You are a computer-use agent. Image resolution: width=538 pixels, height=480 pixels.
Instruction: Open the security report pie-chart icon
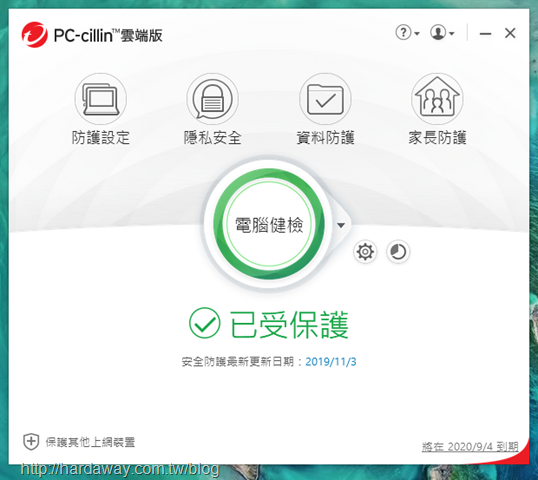click(x=398, y=252)
